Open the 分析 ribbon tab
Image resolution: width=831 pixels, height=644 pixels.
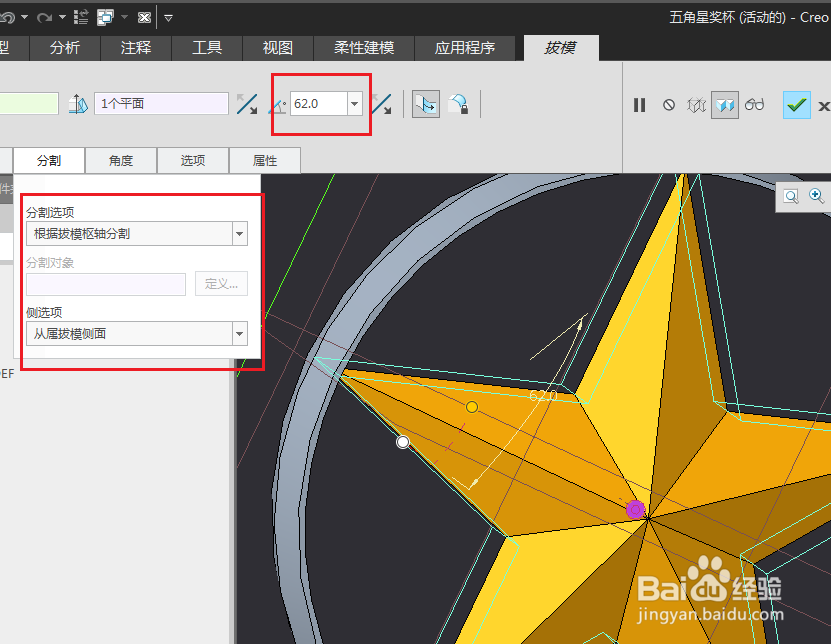click(x=65, y=48)
